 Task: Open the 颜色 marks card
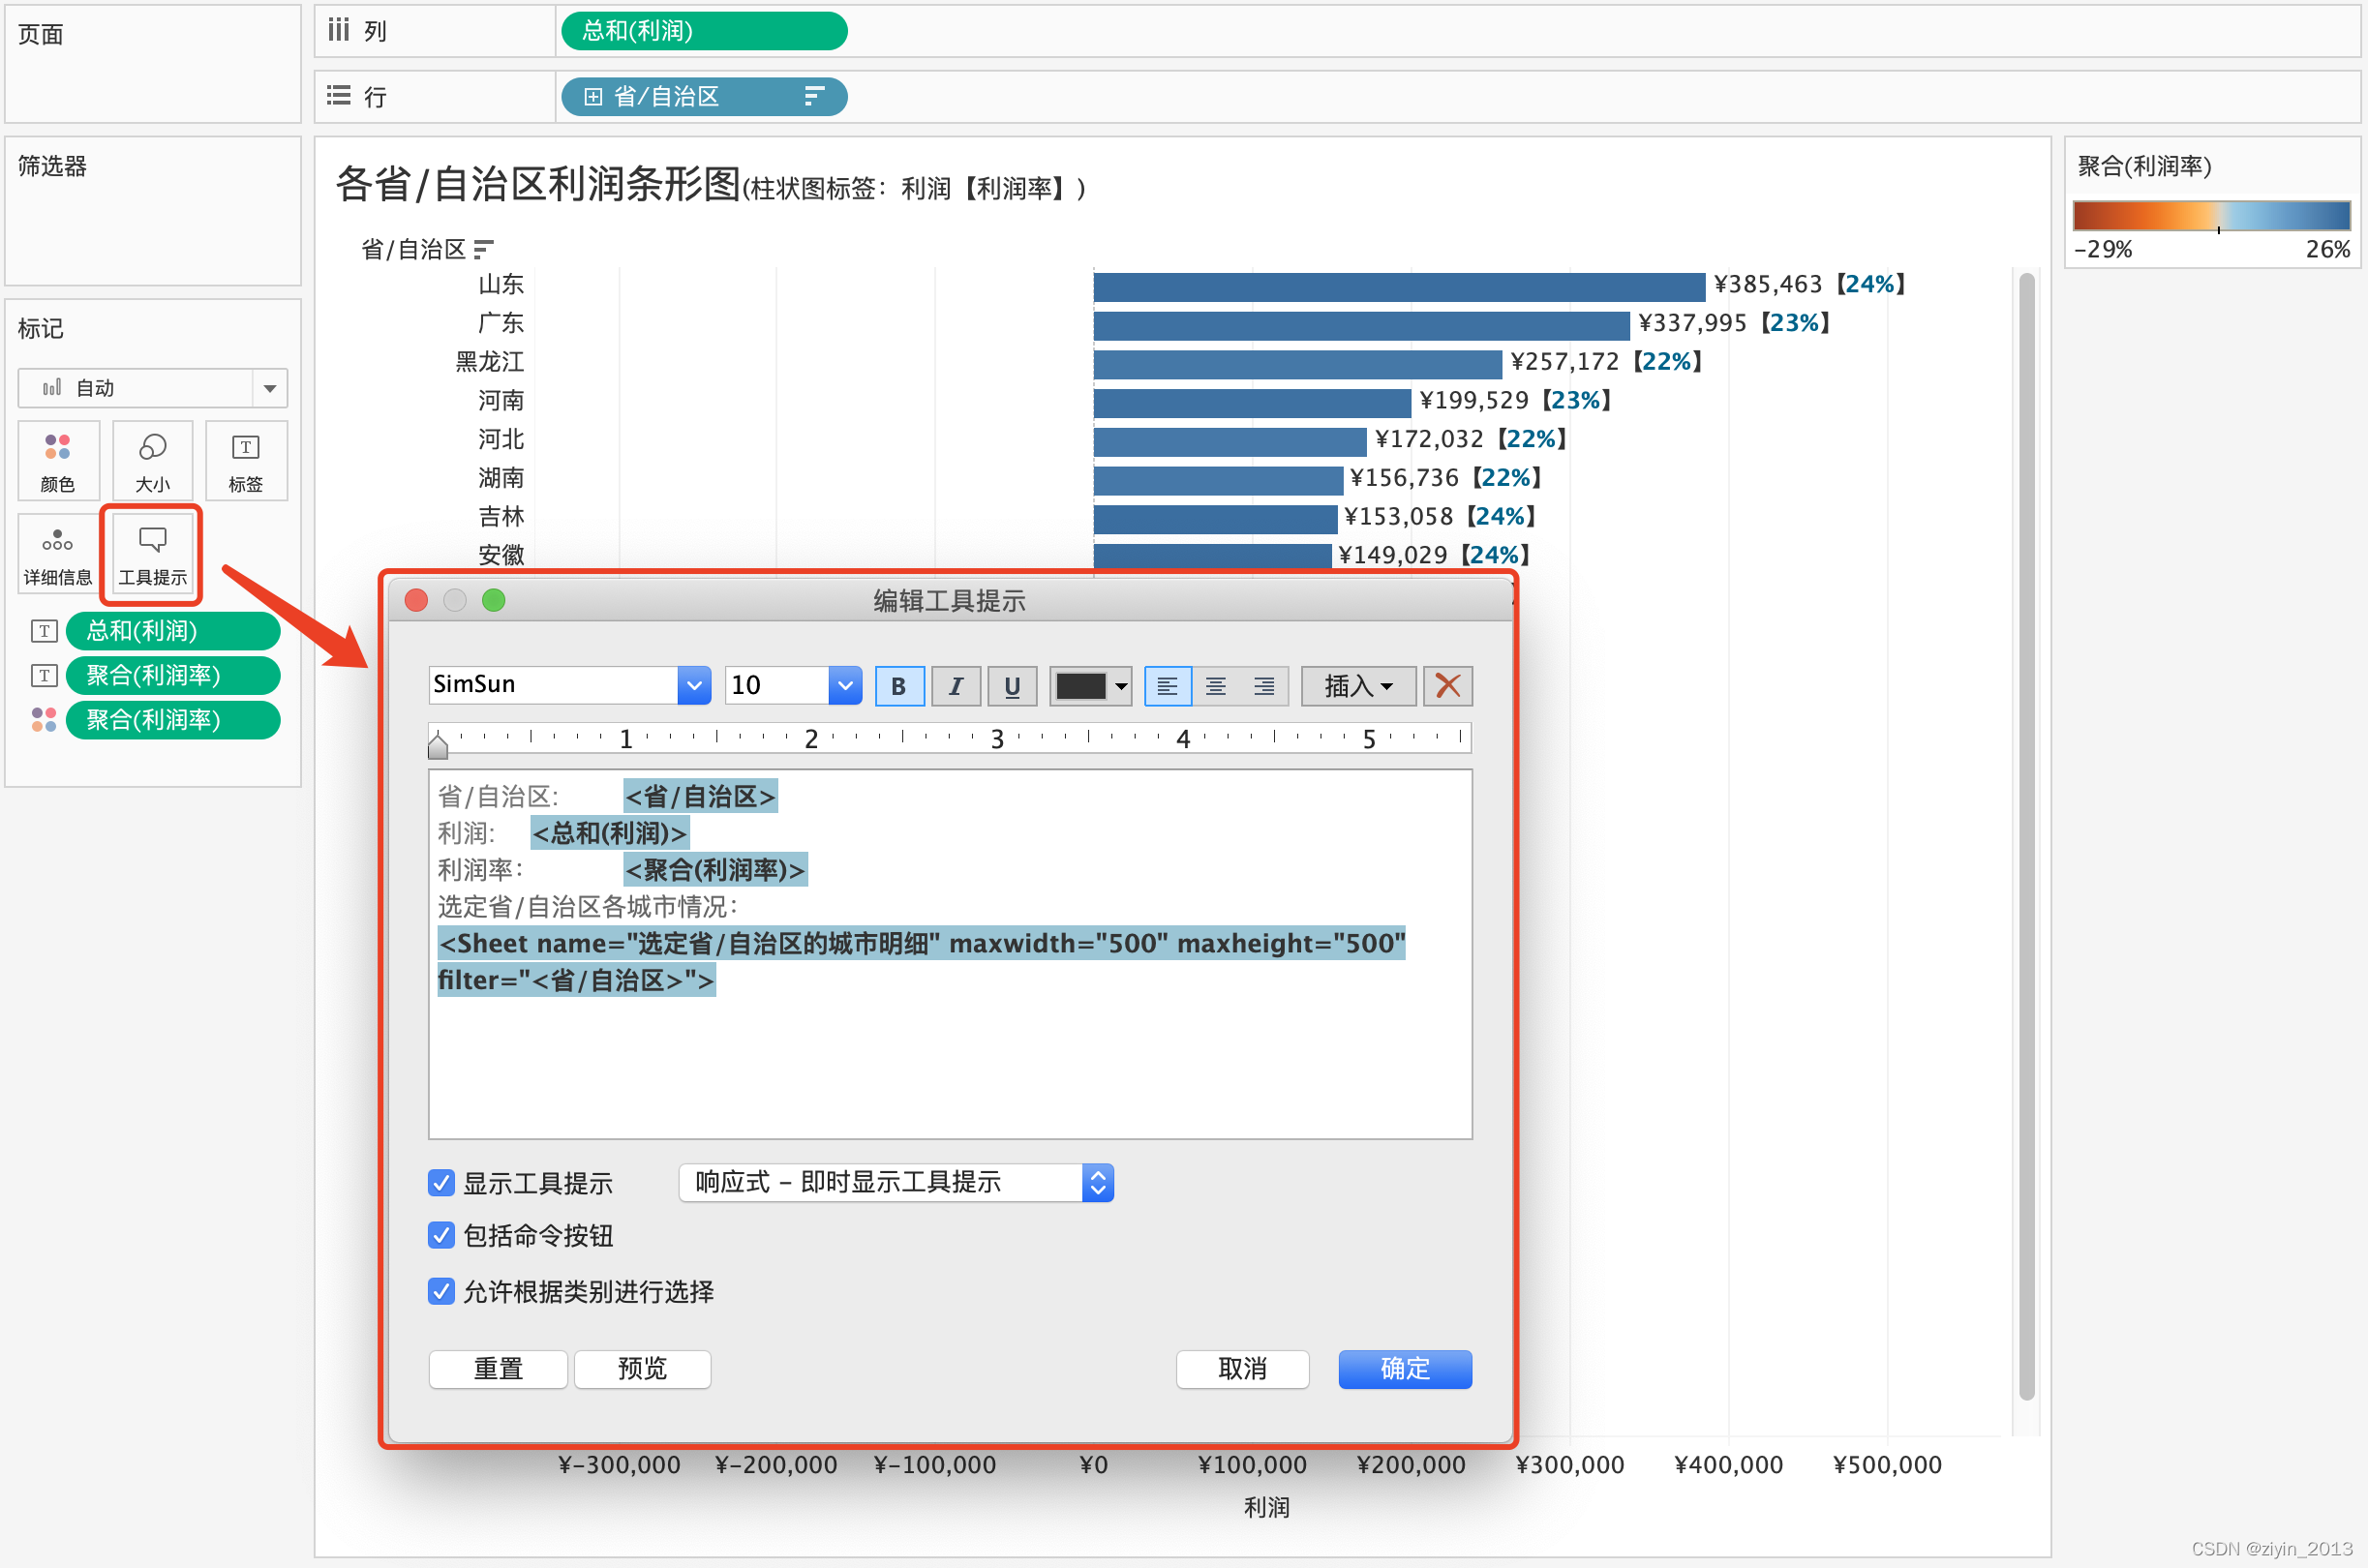click(58, 461)
